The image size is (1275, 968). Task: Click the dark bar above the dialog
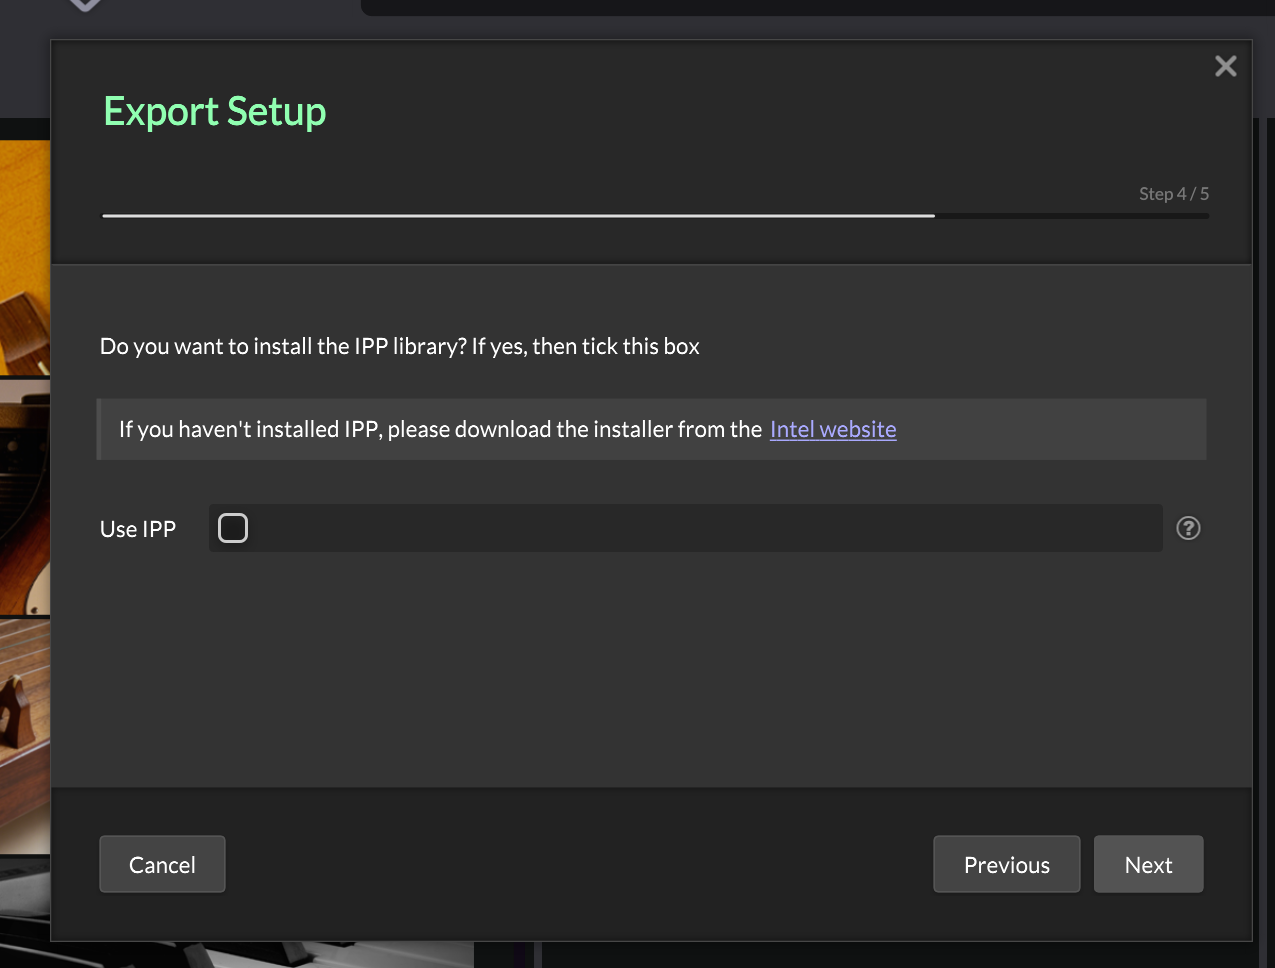point(800,7)
